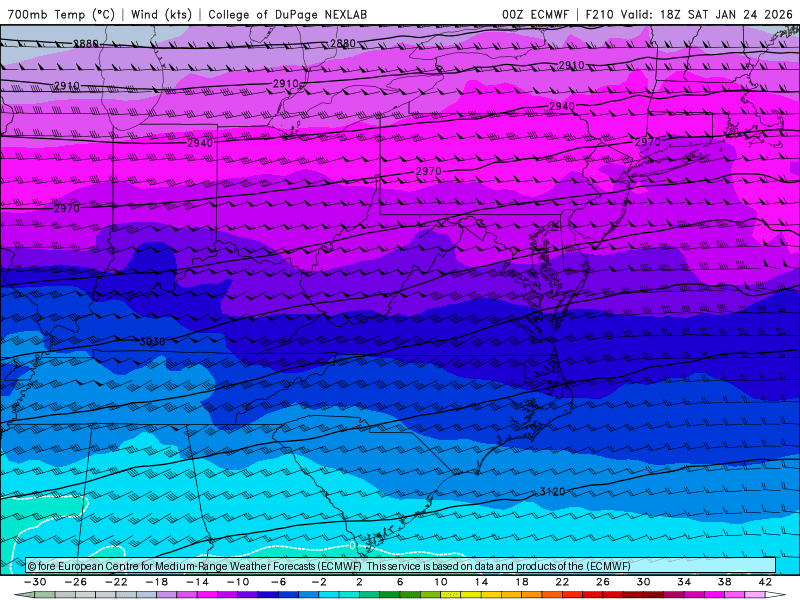The height and width of the screenshot is (600, 800).
Task: Select the -10 color scale label
Action: (x=238, y=582)
